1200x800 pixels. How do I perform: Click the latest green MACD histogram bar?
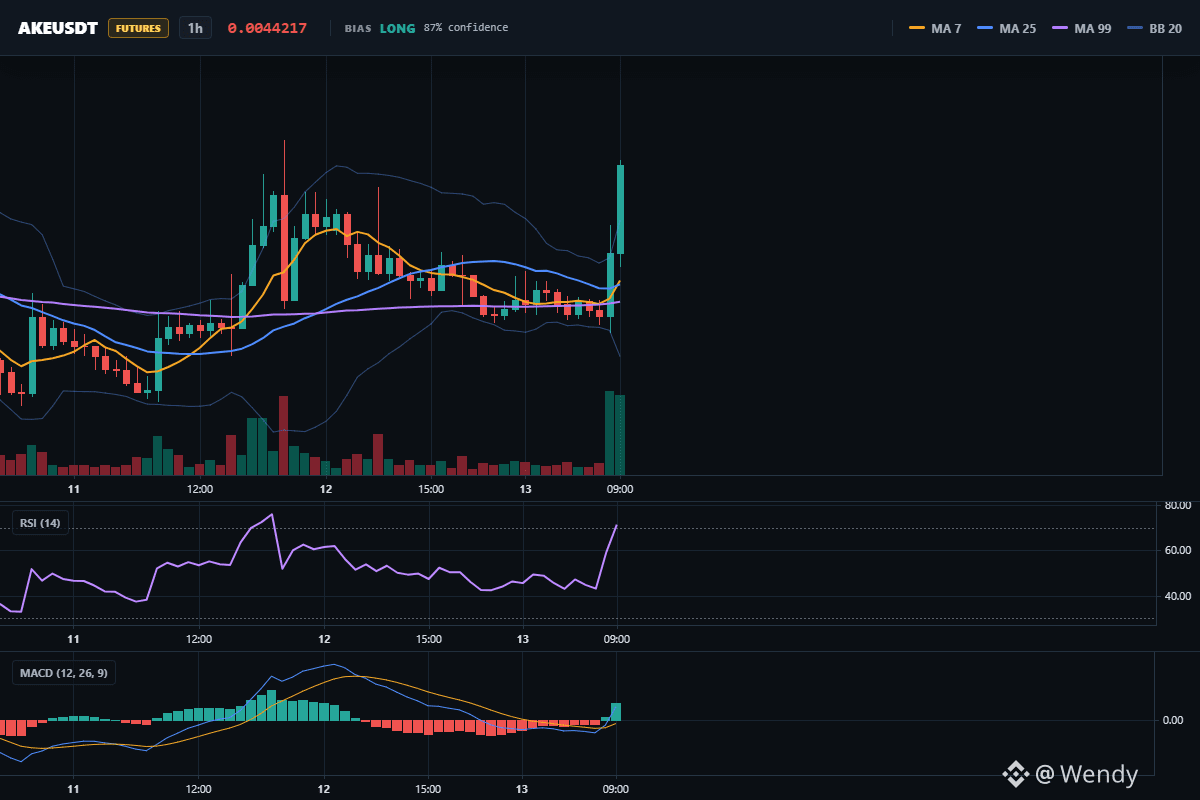click(616, 711)
